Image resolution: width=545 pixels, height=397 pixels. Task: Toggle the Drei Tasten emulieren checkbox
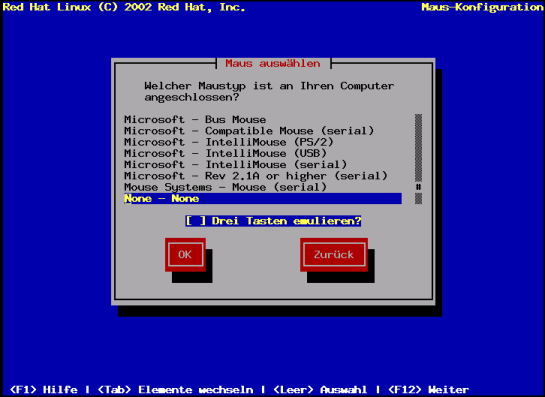point(195,221)
